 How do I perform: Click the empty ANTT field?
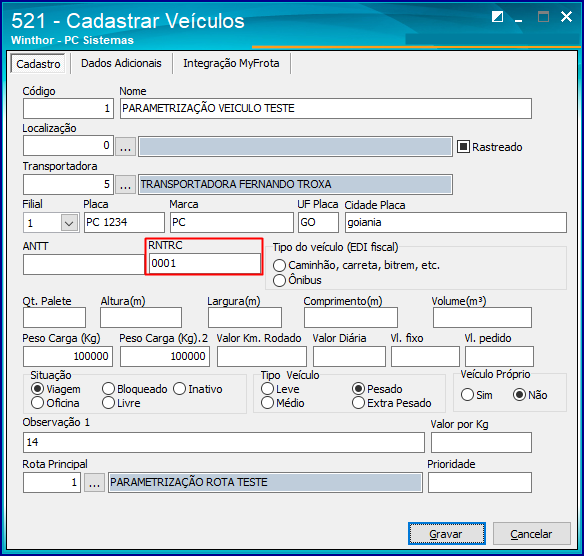pyautogui.click(x=84, y=264)
